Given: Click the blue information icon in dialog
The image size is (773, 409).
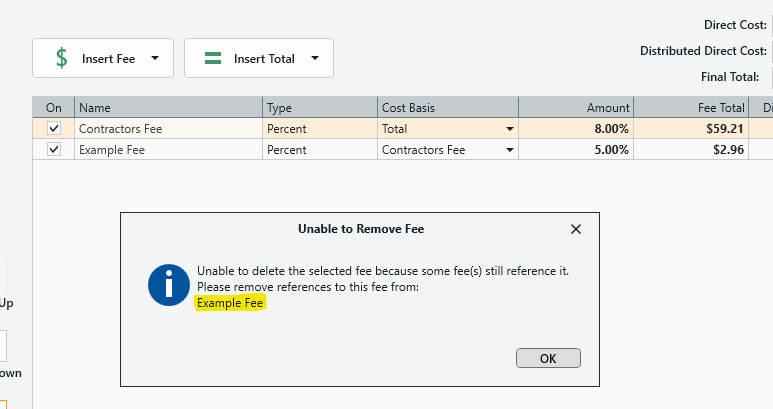Looking at the screenshot, I should pyautogui.click(x=169, y=285).
